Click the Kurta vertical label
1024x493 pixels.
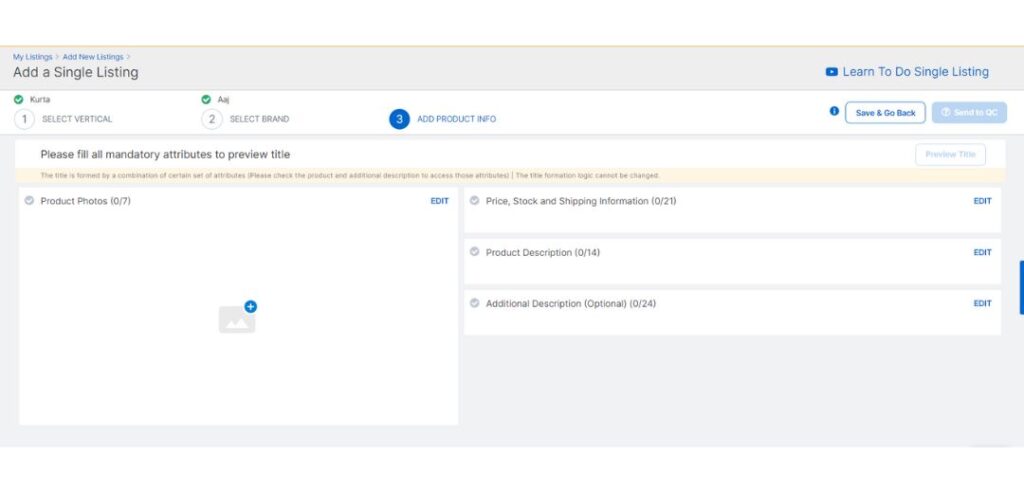tap(40, 100)
